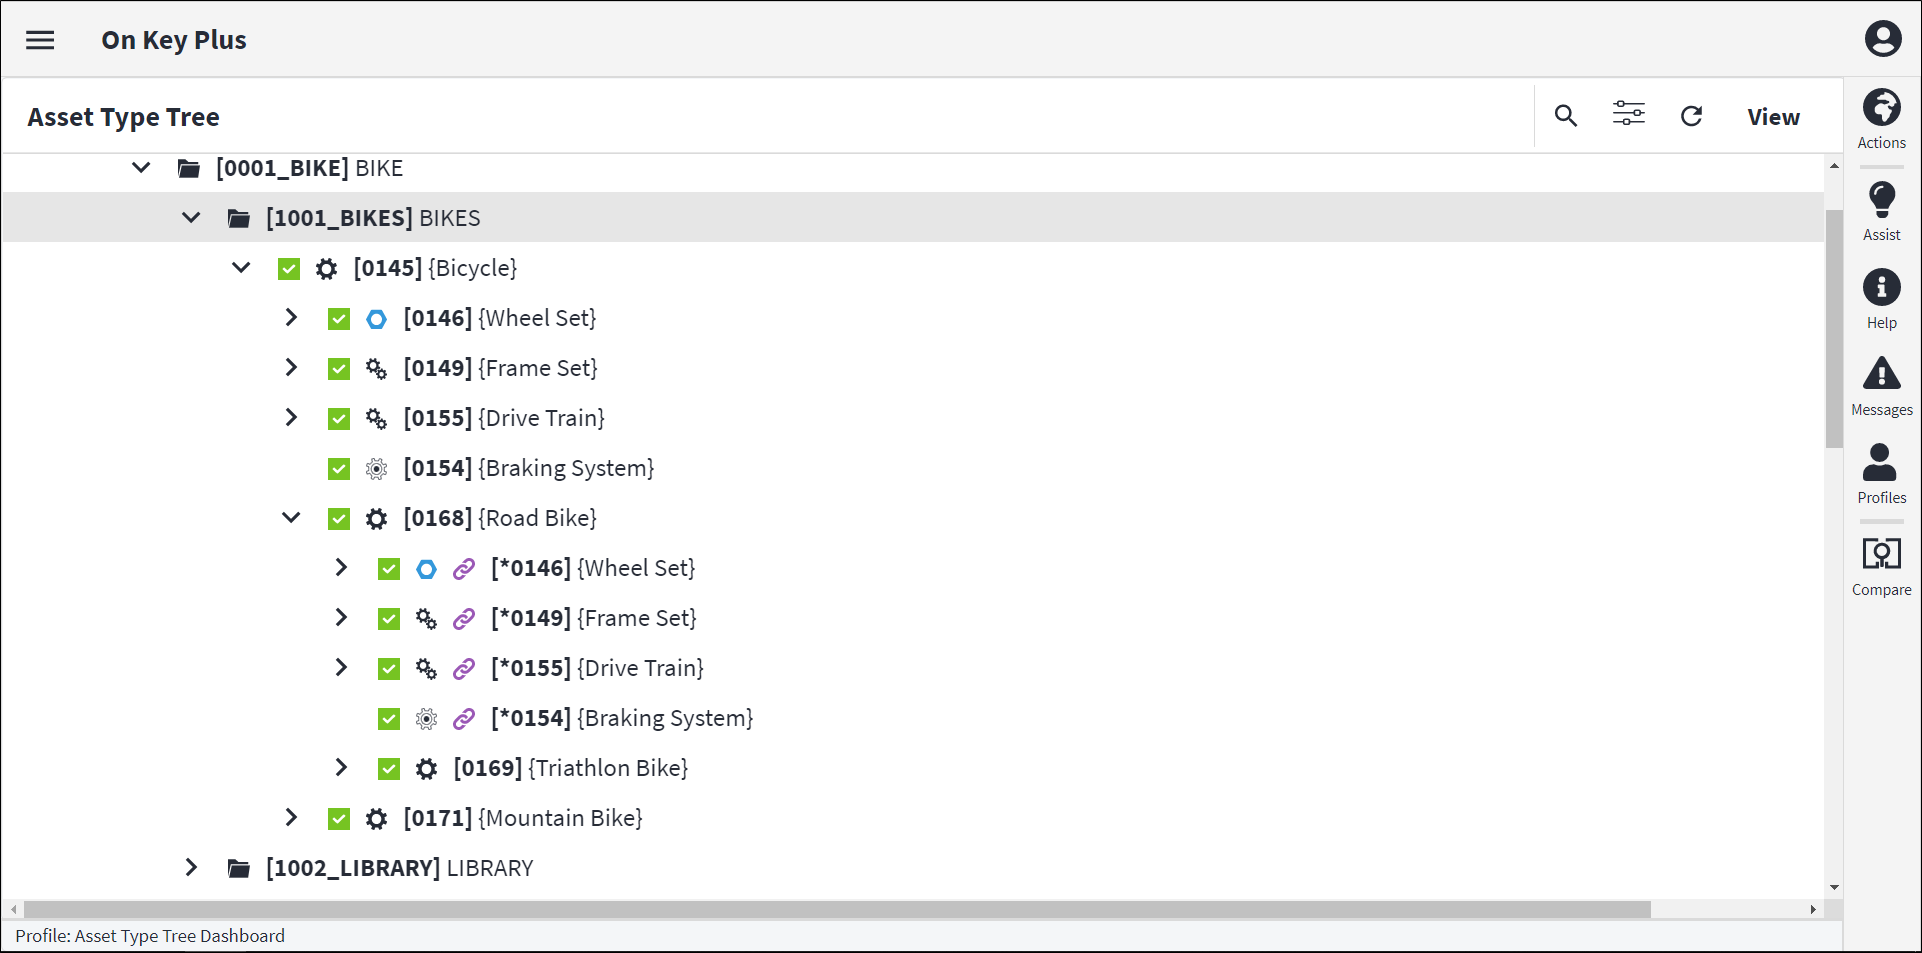Click the gears icon of [0155] Drive Train
The width and height of the screenshot is (1922, 953).
point(376,419)
